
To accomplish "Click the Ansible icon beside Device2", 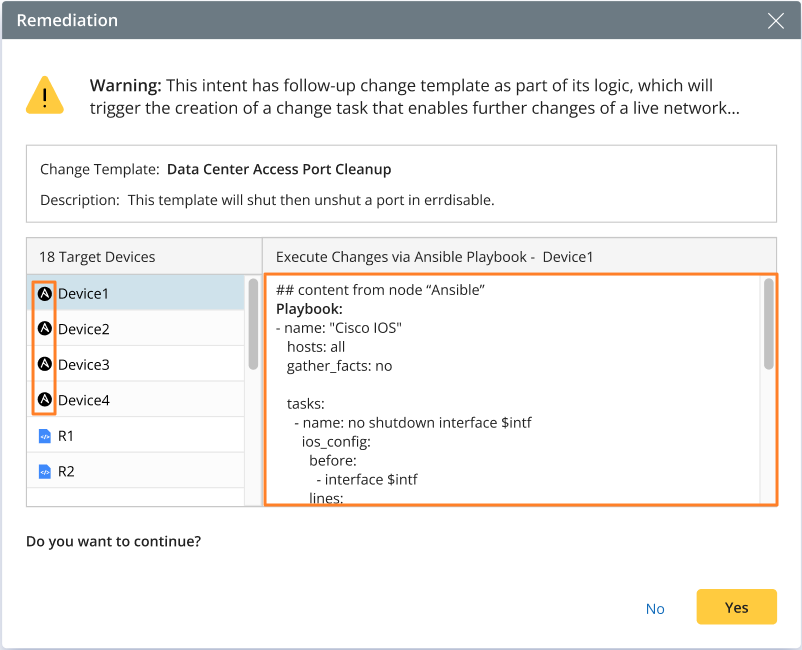I will click(44, 329).
